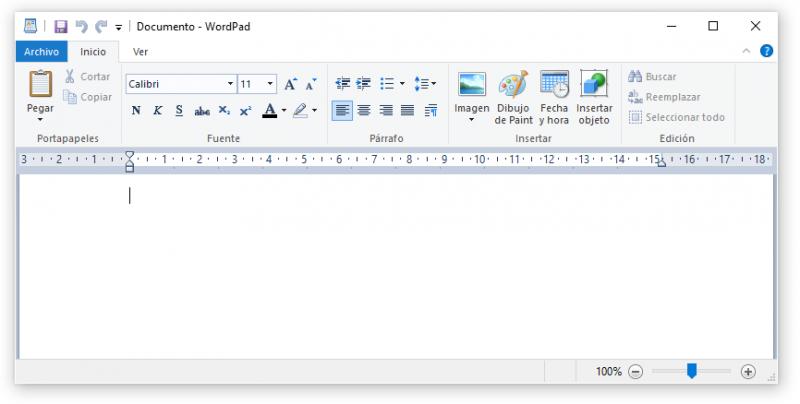Screen dimensions: 800x404
Task: Open the font family dropdown arrow
Action: (x=231, y=84)
